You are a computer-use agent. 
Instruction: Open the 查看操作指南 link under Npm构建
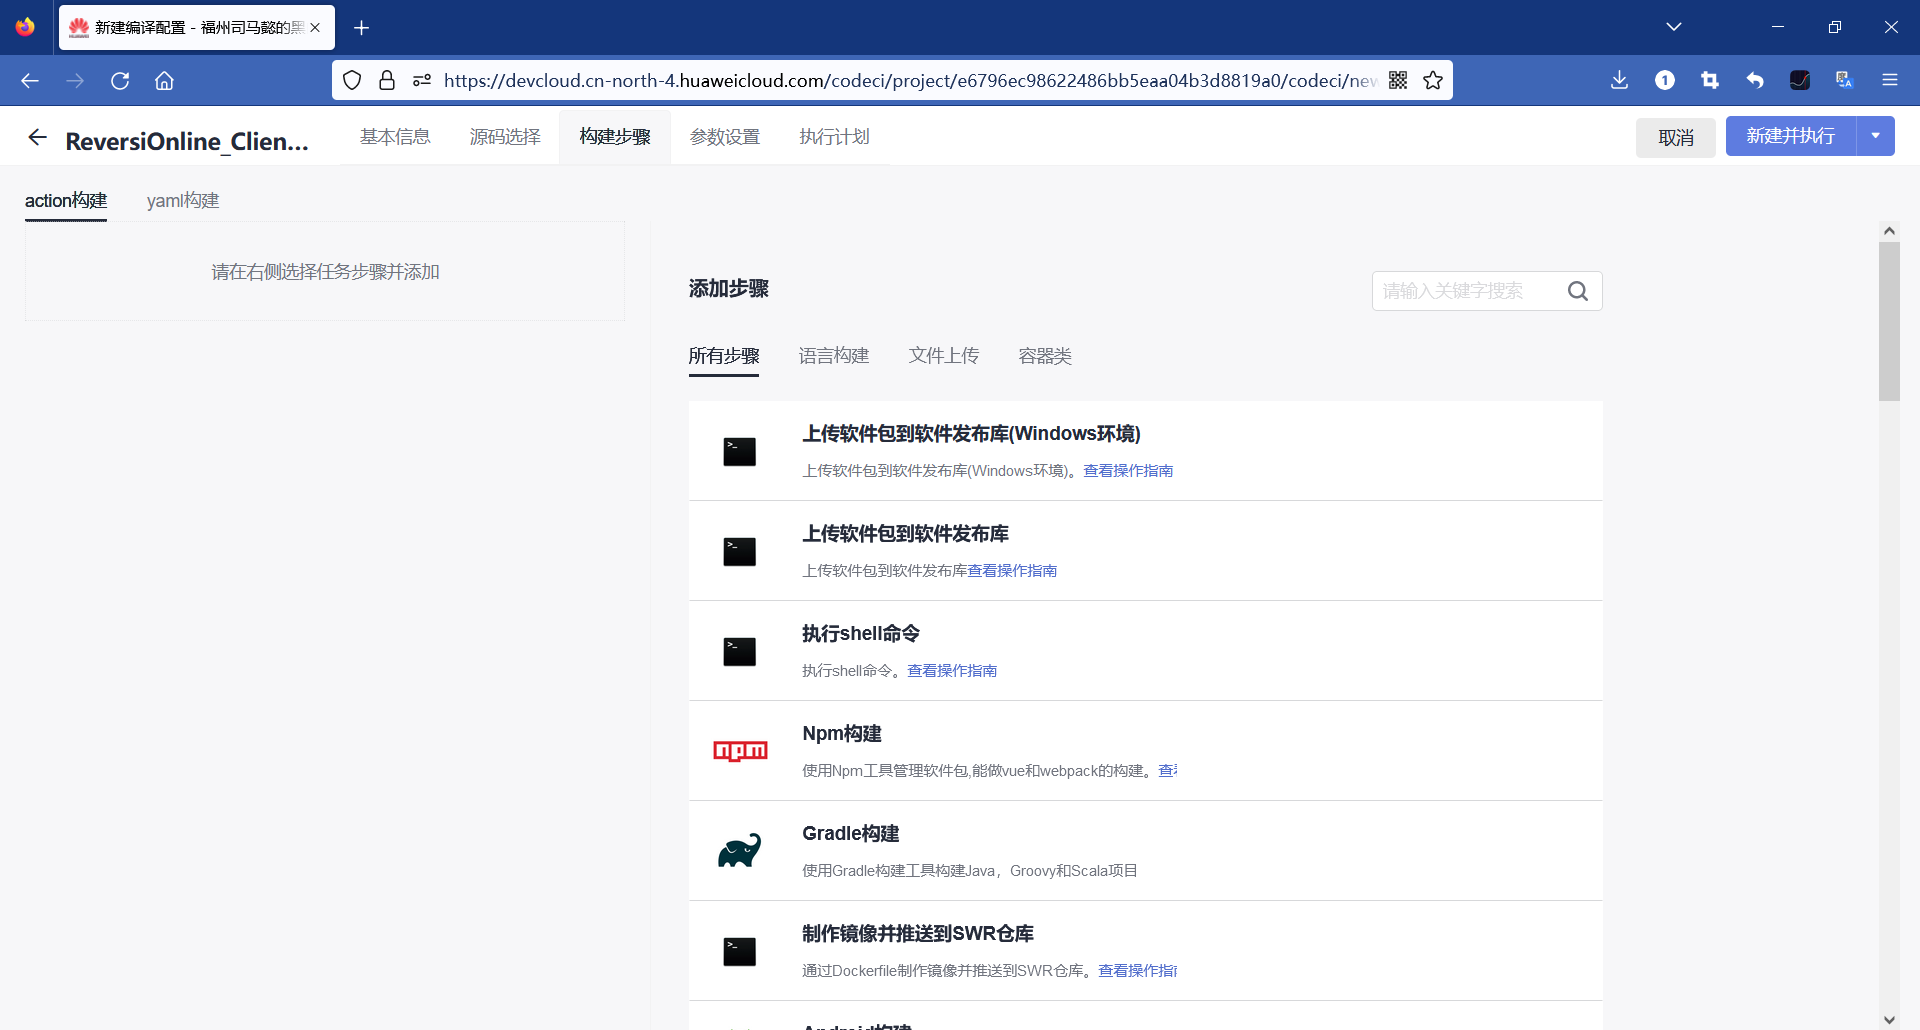(1169, 770)
